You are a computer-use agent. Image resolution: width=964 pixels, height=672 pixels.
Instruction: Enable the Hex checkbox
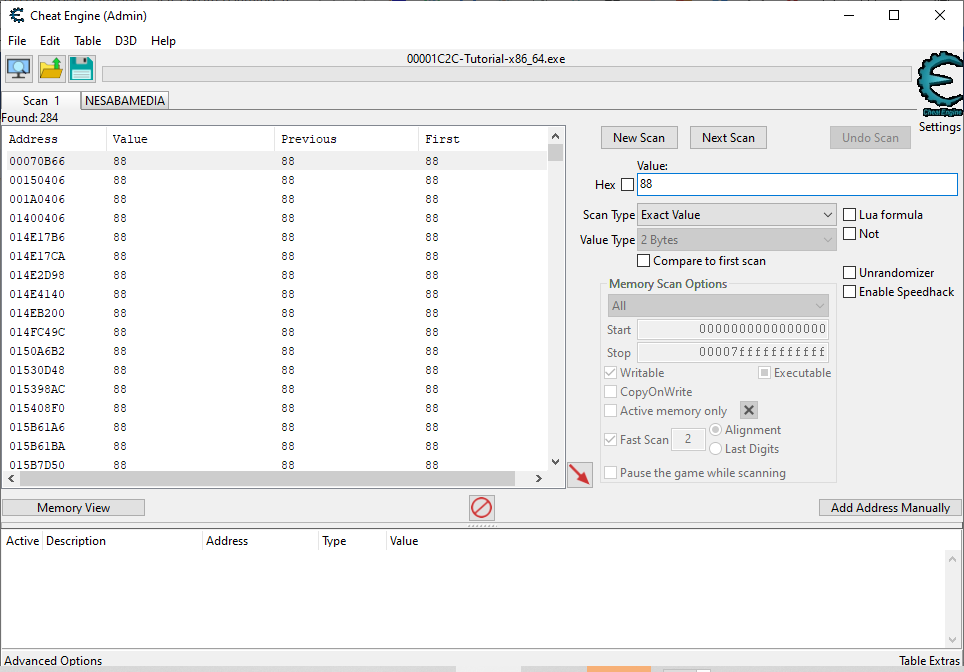pyautogui.click(x=627, y=185)
